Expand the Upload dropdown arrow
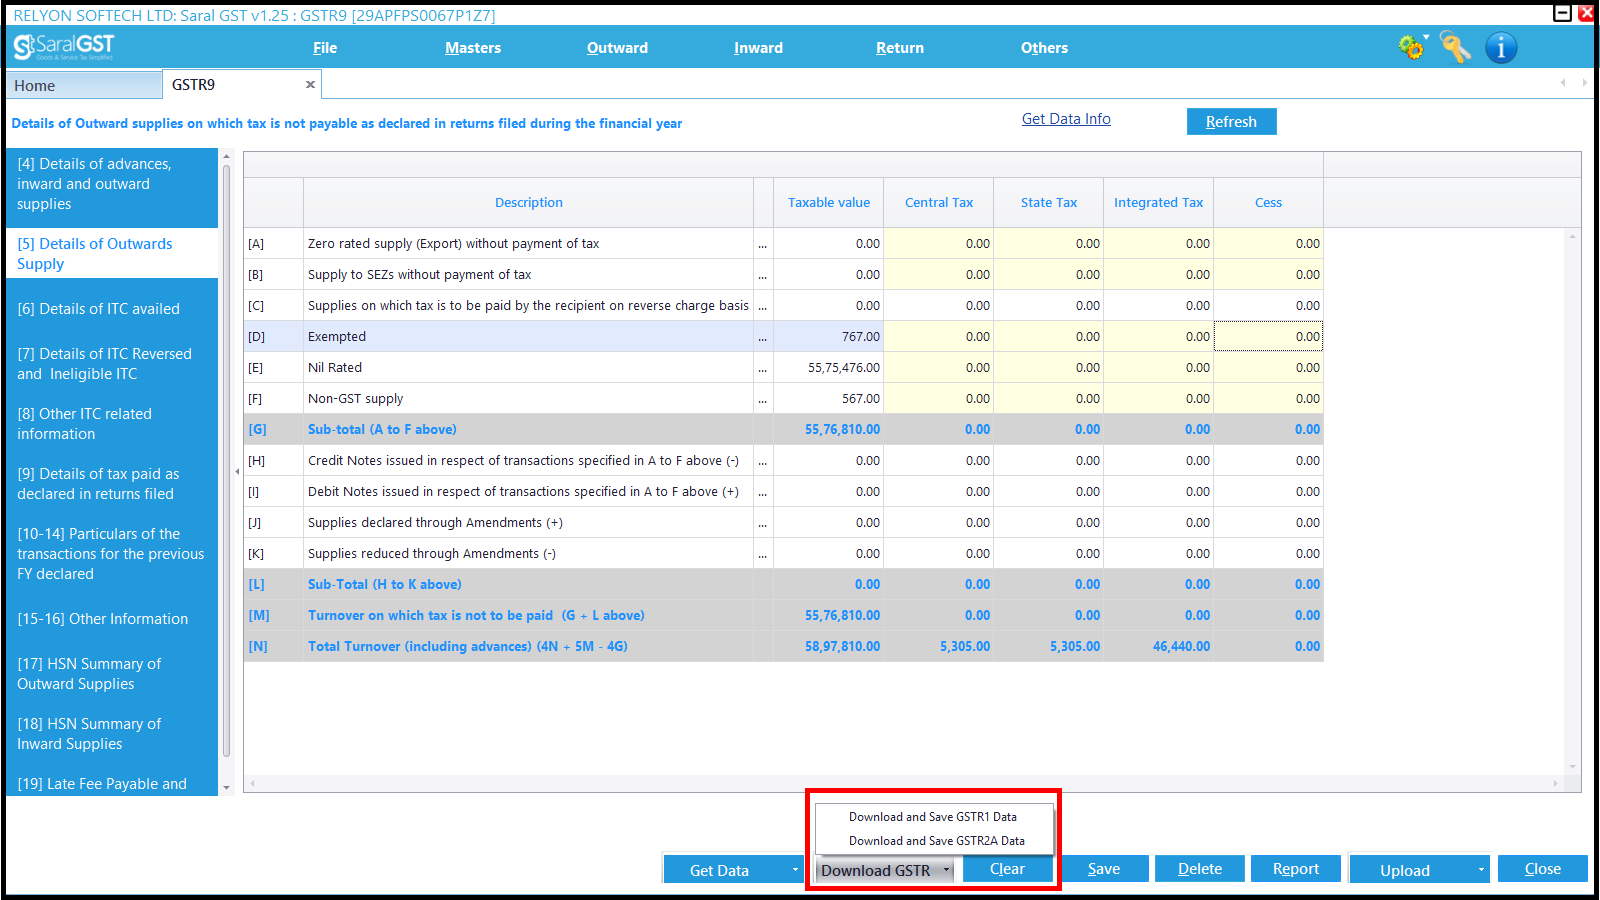Image resolution: width=1600 pixels, height=900 pixels. coord(1481,870)
